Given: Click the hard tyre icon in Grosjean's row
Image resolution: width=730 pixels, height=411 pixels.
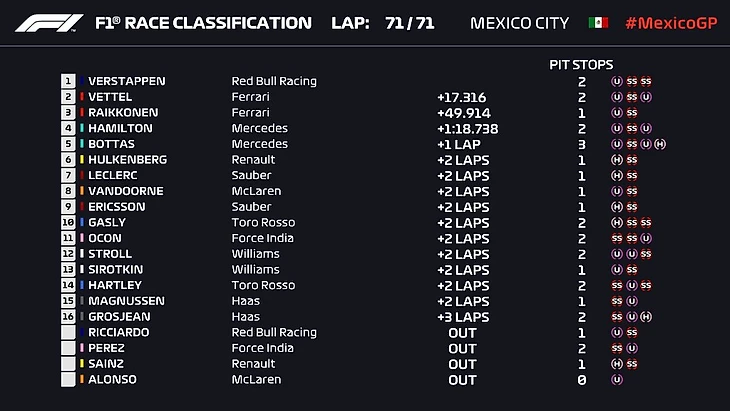Looking at the screenshot, I should 646,317.
